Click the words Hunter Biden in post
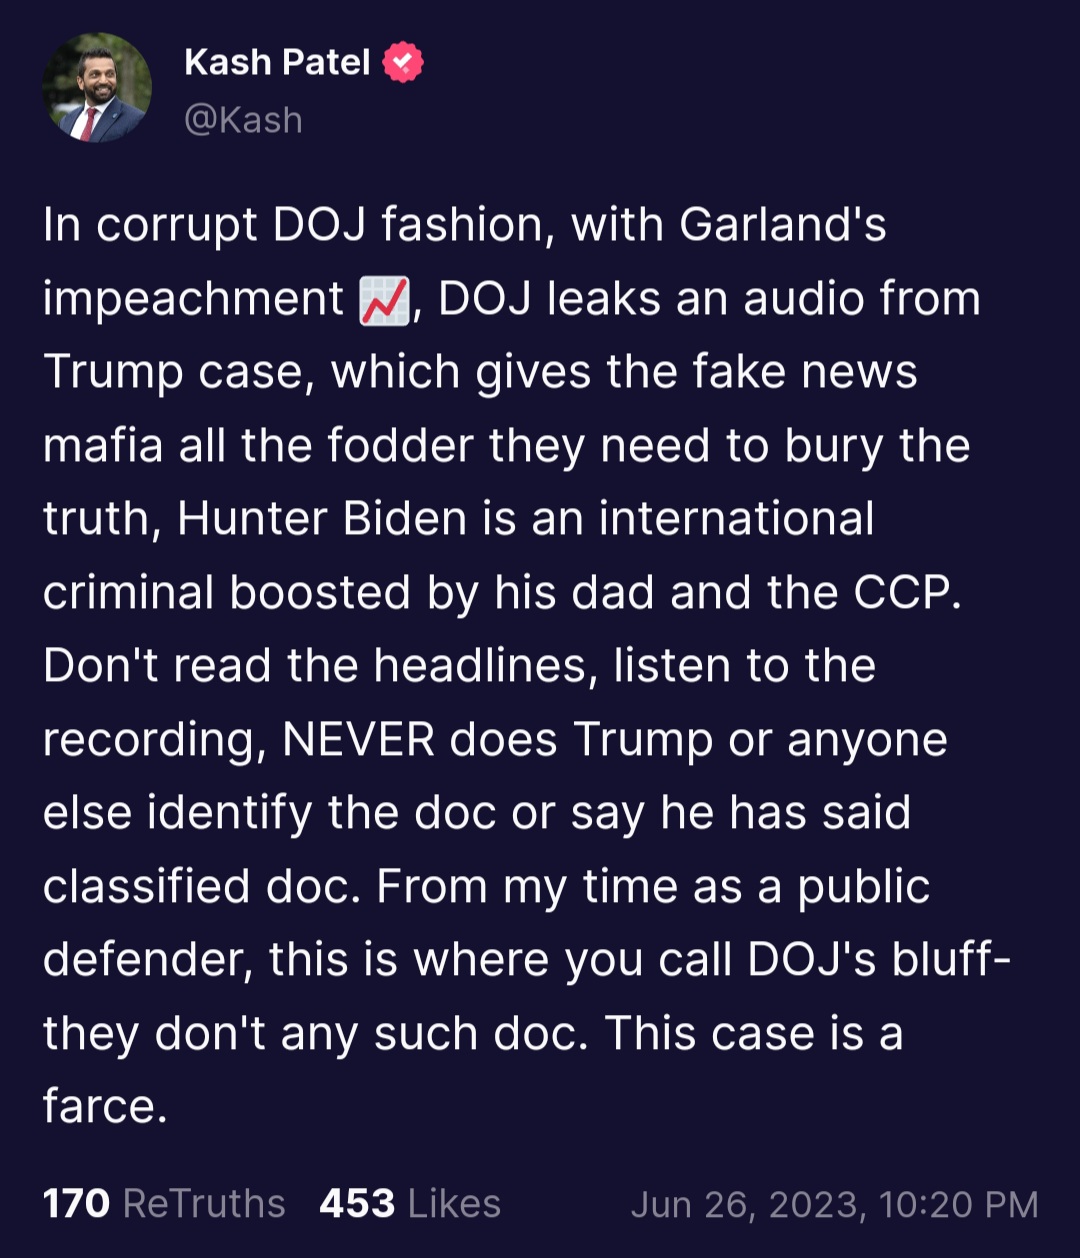The height and width of the screenshot is (1258, 1080). (321, 519)
